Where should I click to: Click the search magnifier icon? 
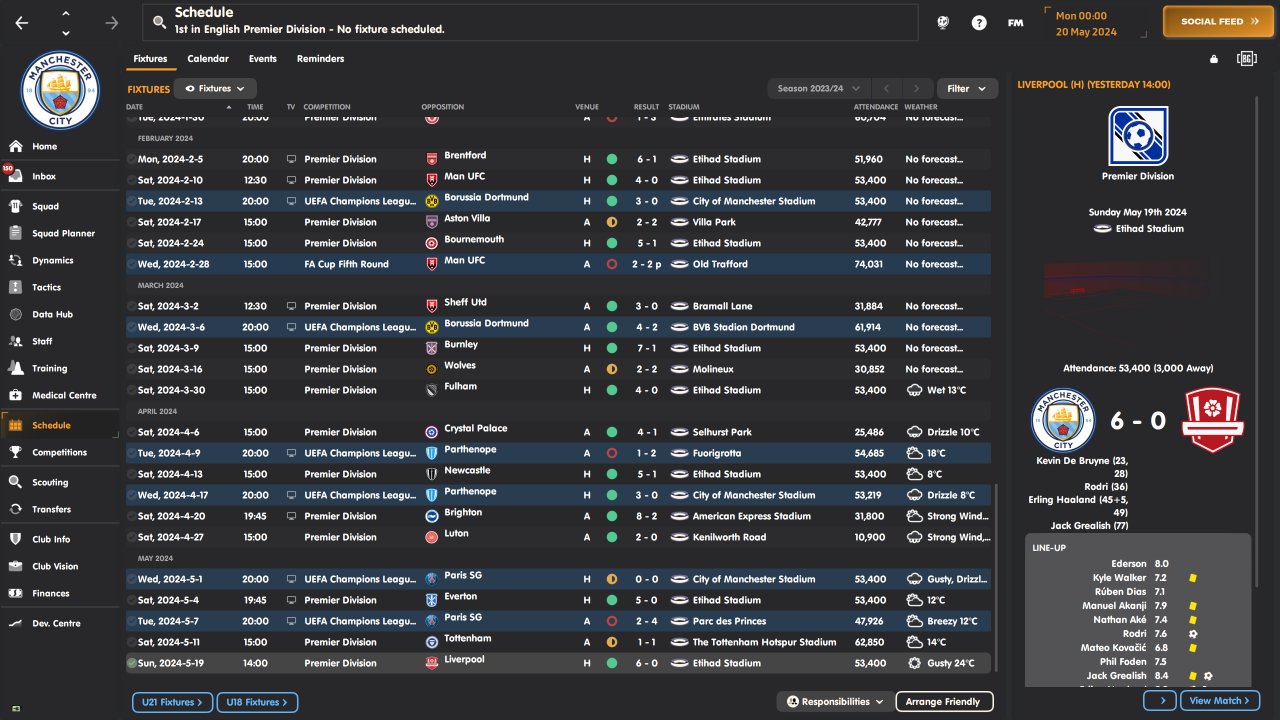(x=160, y=22)
